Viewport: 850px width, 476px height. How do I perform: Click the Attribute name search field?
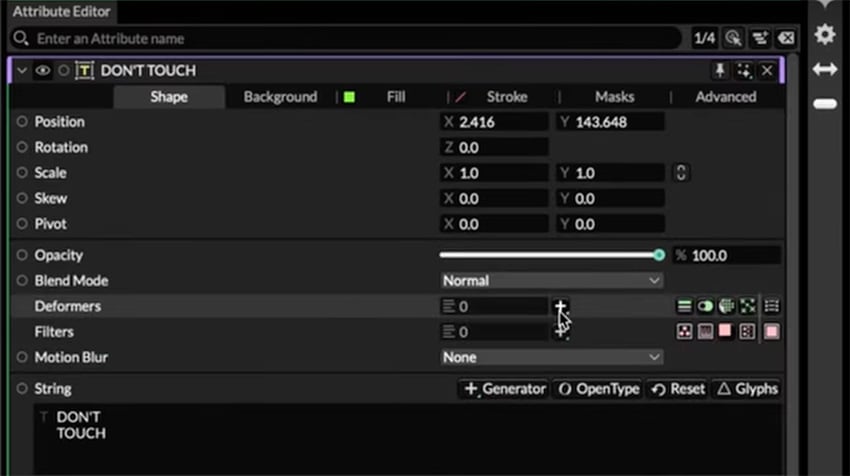[x=347, y=38]
